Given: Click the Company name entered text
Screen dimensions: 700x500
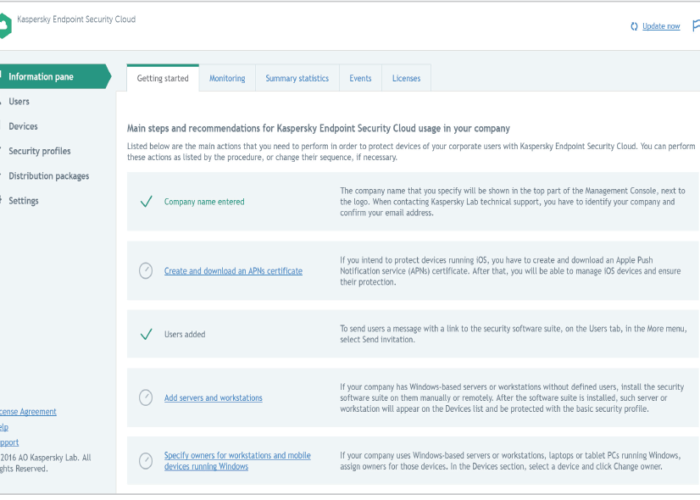Looking at the screenshot, I should coord(204,202).
